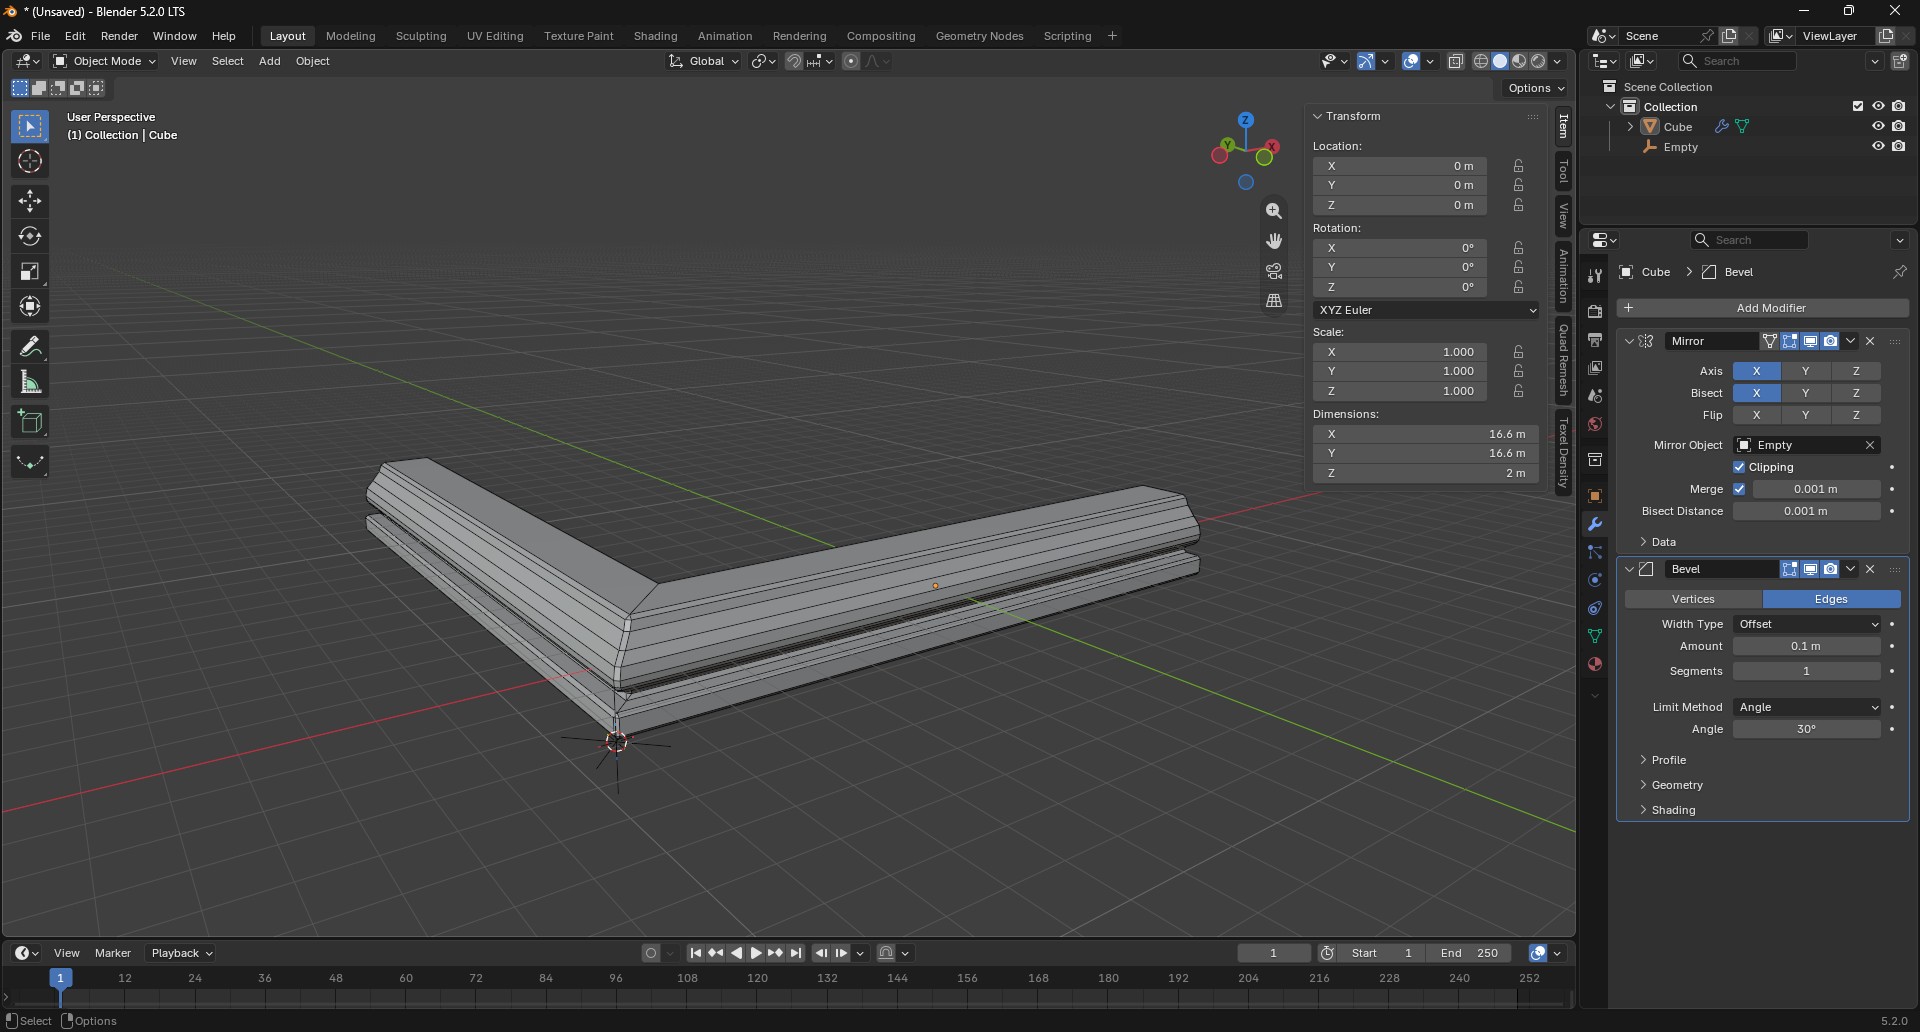The width and height of the screenshot is (1920, 1032).
Task: Open the Limit Method Angle dropdown
Action: coord(1808,707)
